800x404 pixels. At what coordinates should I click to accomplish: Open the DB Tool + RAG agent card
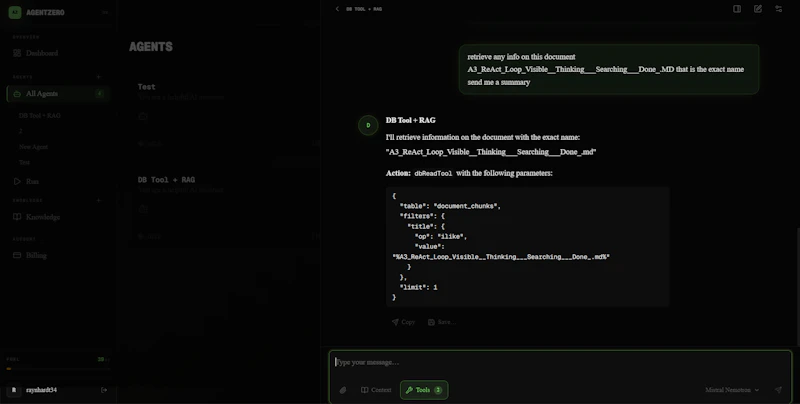224,207
